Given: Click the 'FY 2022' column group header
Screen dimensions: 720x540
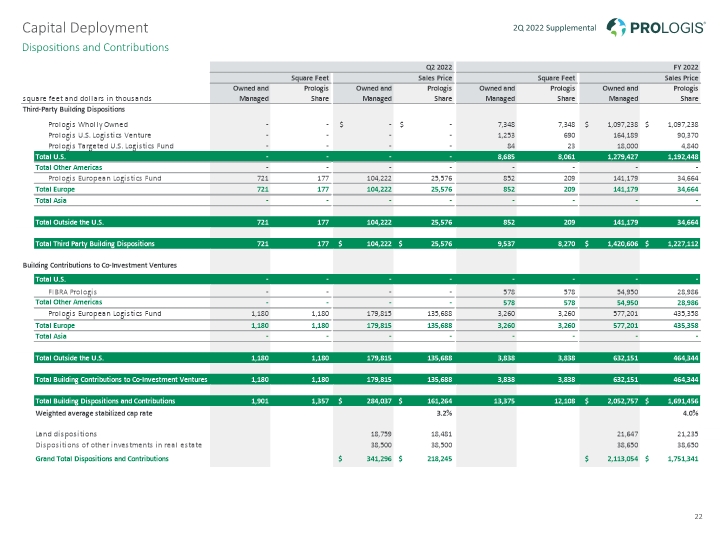Looking at the screenshot, I should [686, 67].
